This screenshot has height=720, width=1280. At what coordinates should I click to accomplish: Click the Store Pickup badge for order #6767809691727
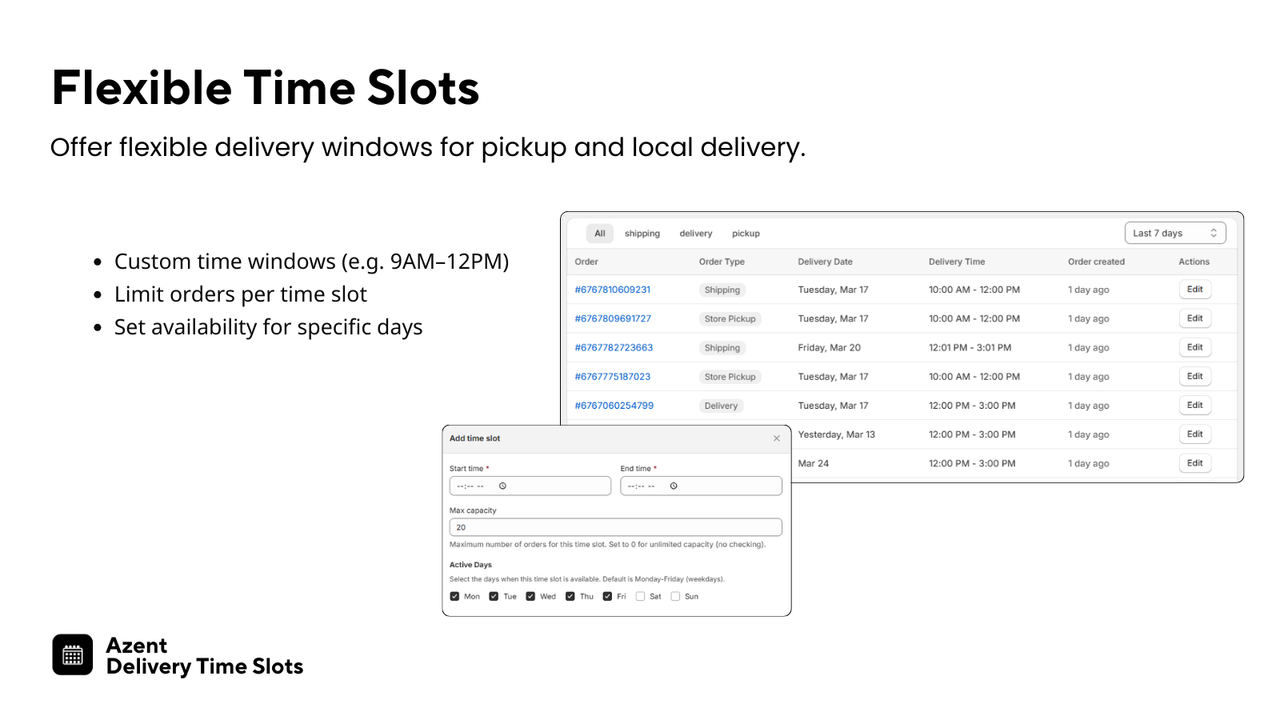(730, 319)
